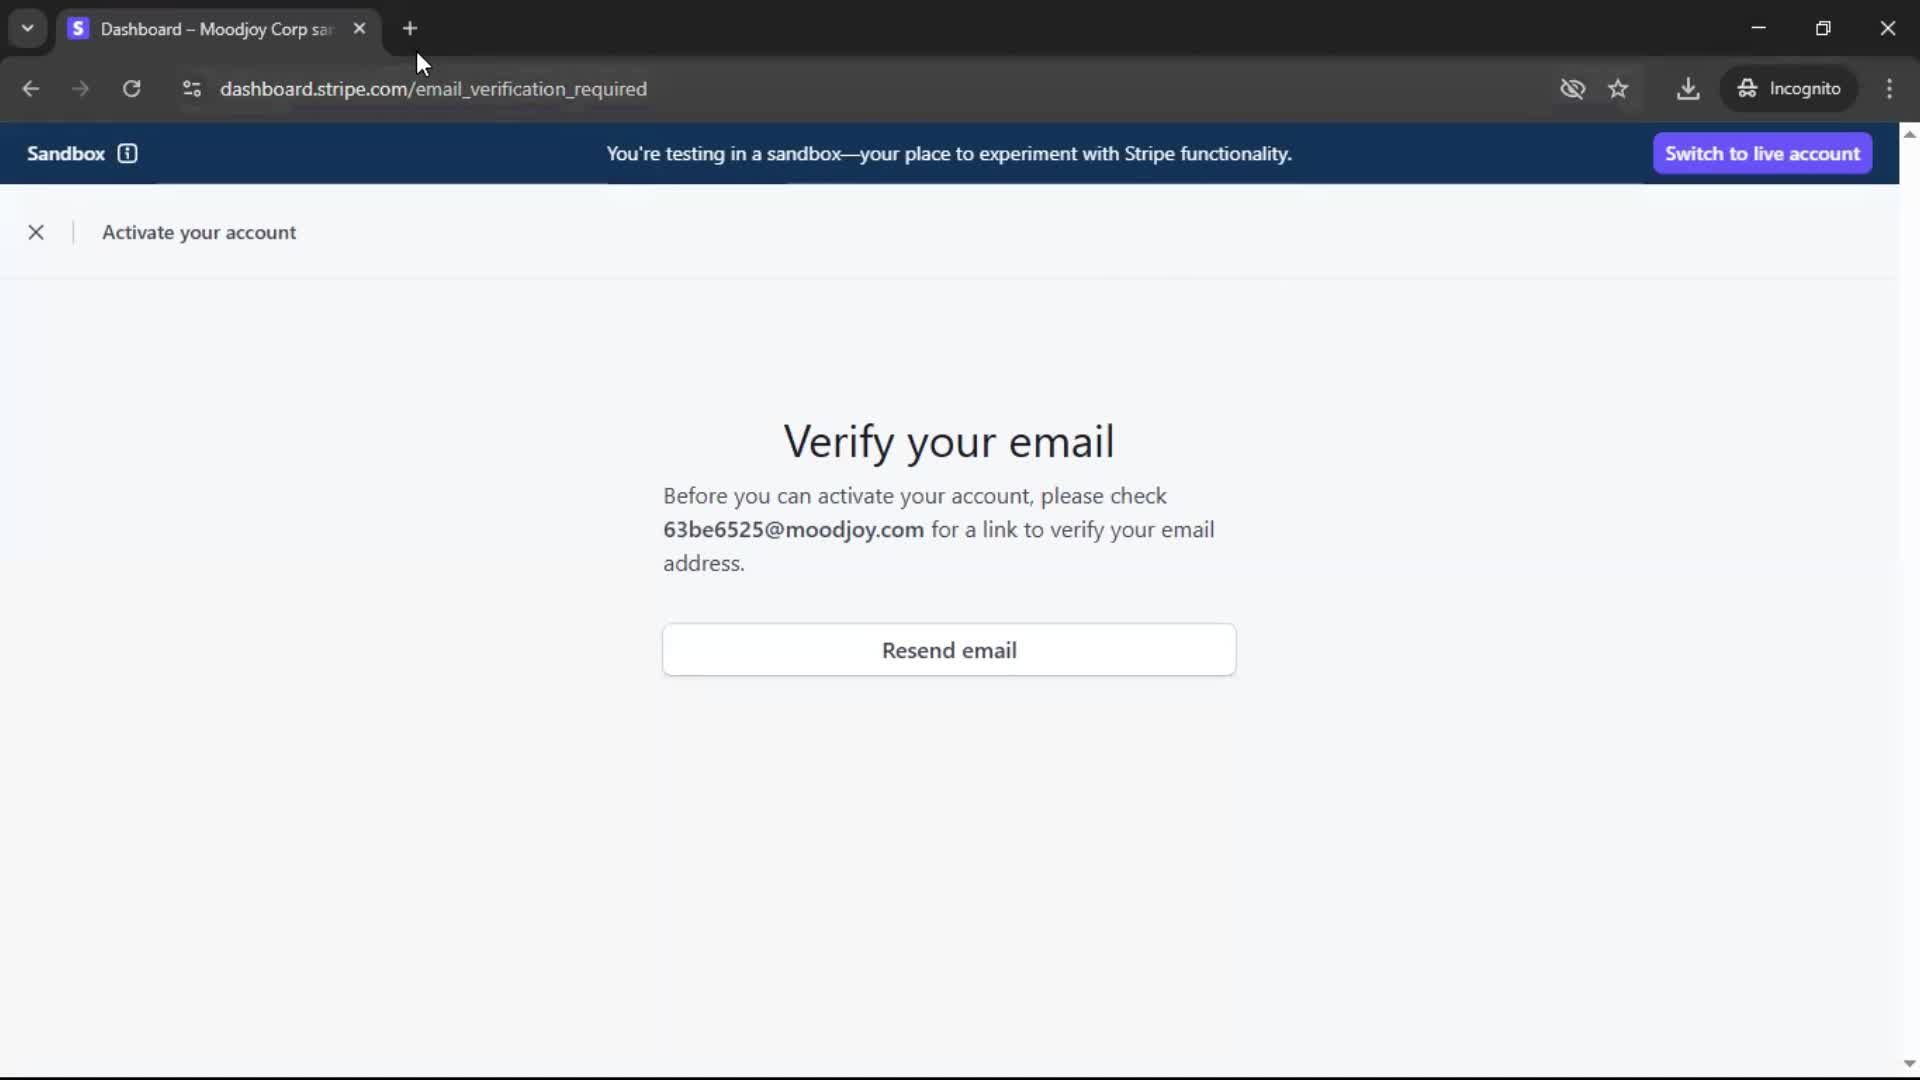This screenshot has width=1920, height=1080.
Task: Click third-party cookies blocked eye icon
Action: click(x=1572, y=89)
